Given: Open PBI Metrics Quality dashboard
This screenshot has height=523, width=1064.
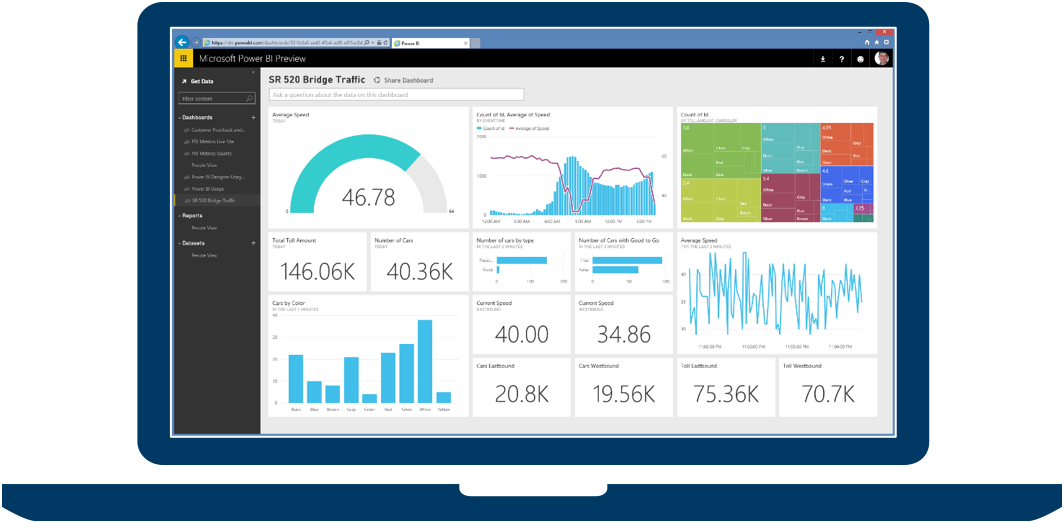Looking at the screenshot, I should tap(214, 153).
